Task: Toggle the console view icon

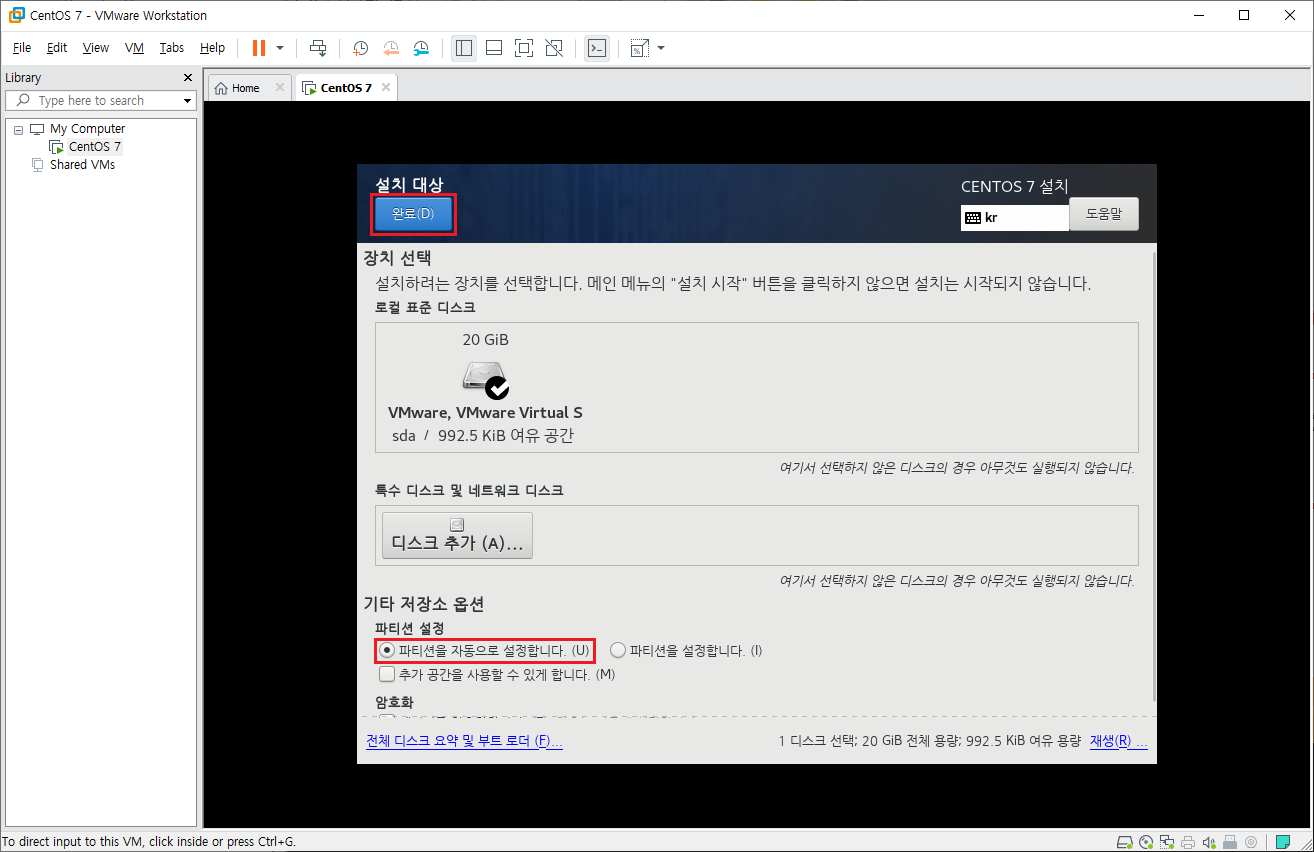Action: (597, 48)
